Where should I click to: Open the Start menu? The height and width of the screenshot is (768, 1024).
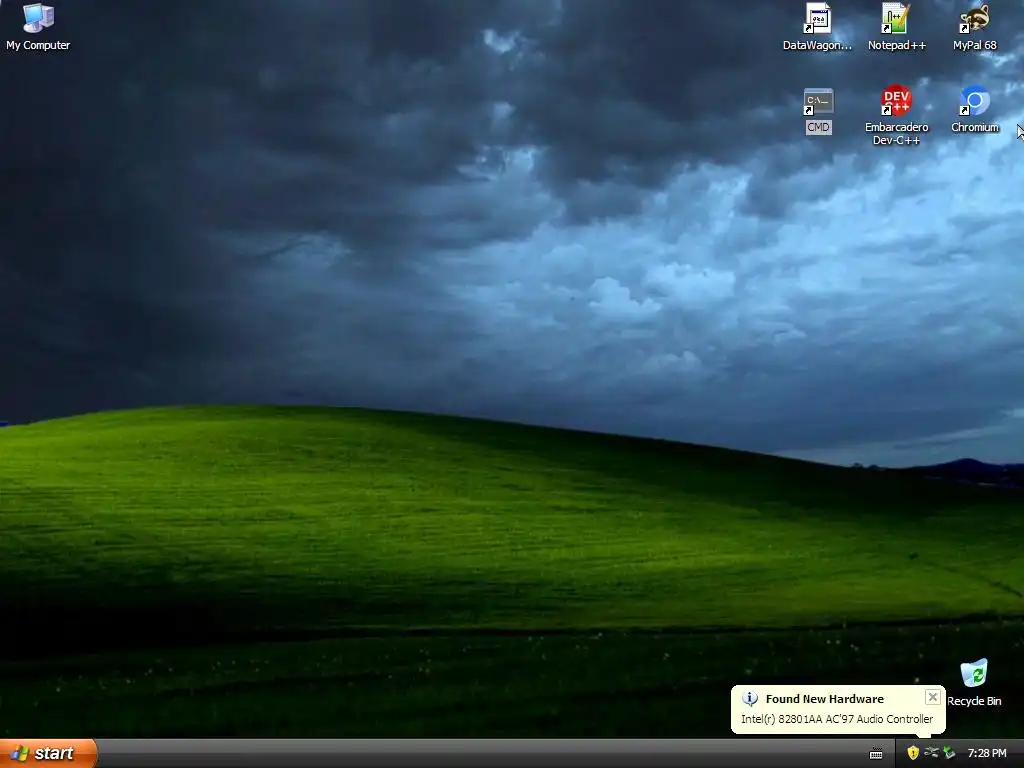(48, 753)
